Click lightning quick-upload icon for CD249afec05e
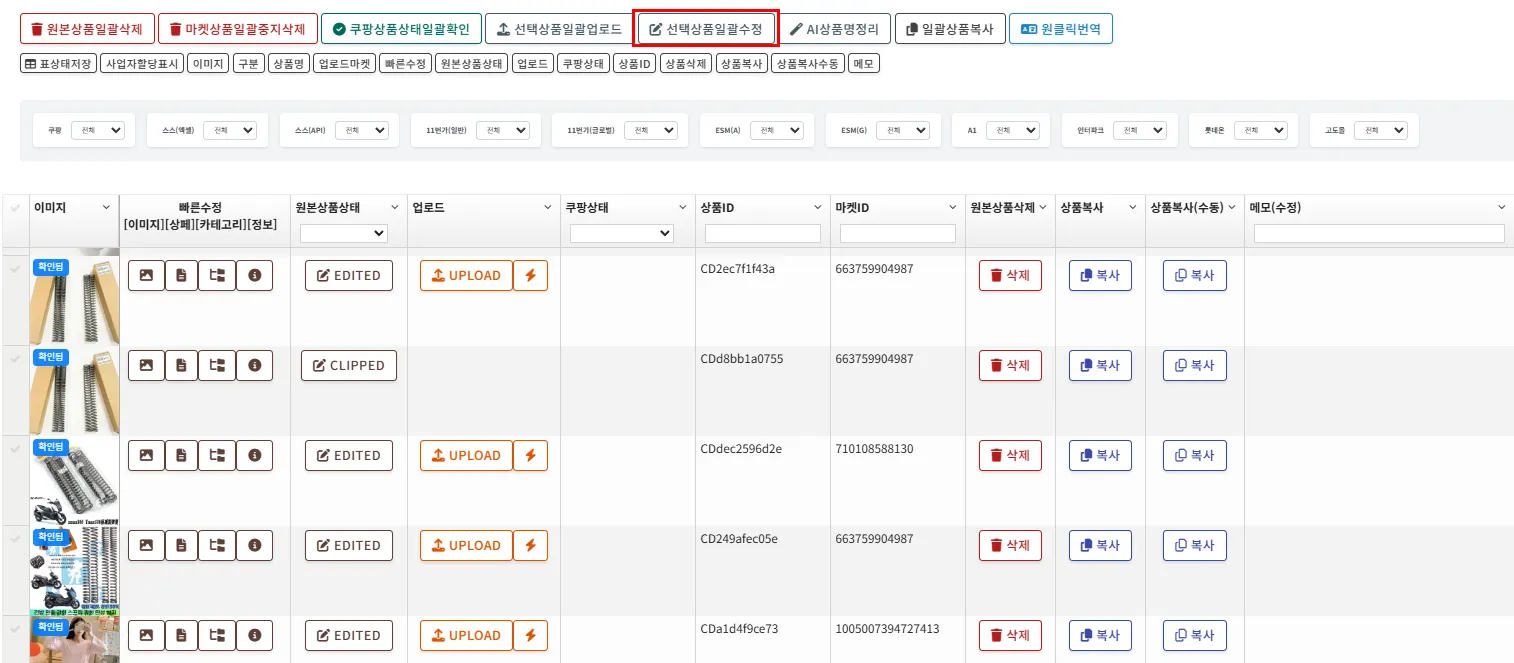 (x=530, y=545)
